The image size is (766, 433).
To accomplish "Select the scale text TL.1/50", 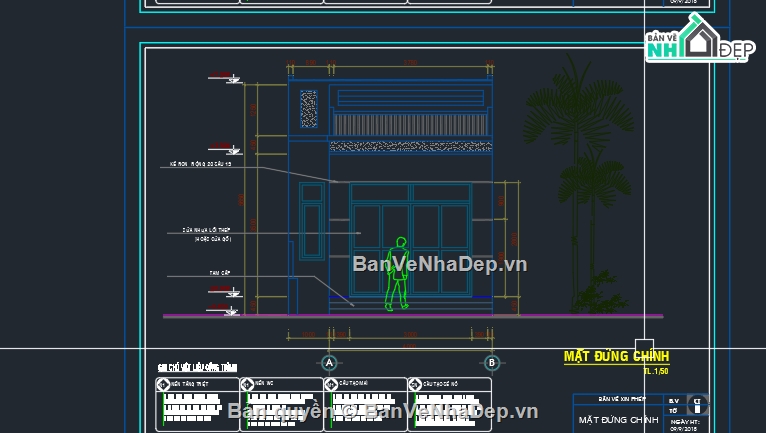I will tap(656, 371).
